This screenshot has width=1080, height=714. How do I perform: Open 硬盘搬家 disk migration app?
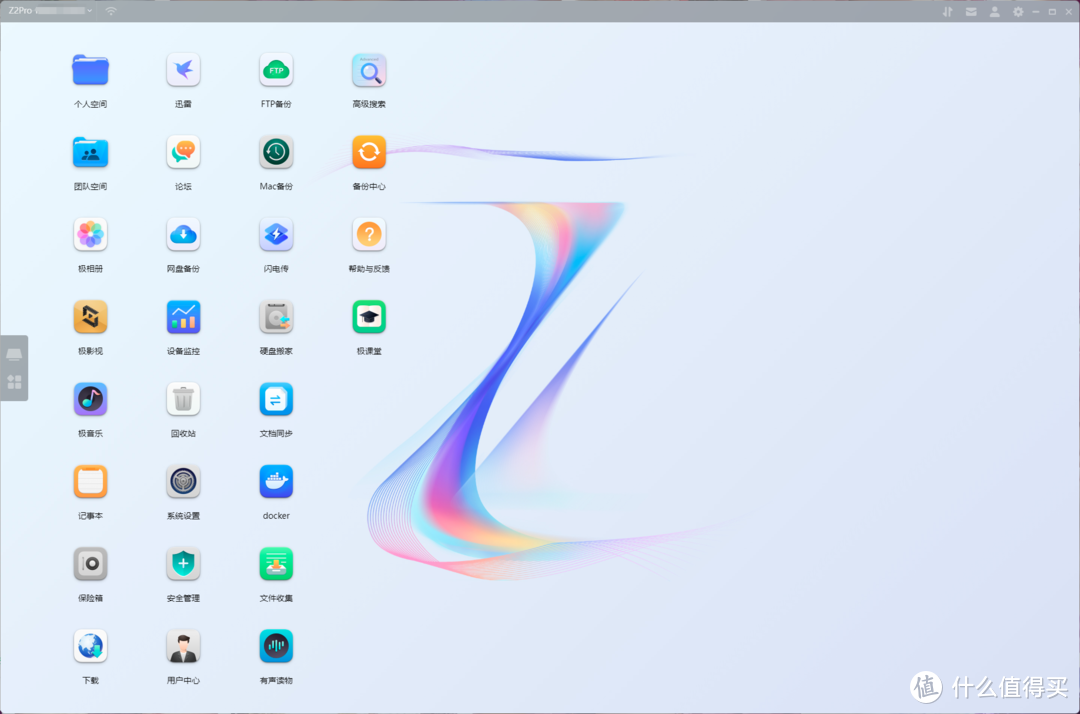point(276,317)
